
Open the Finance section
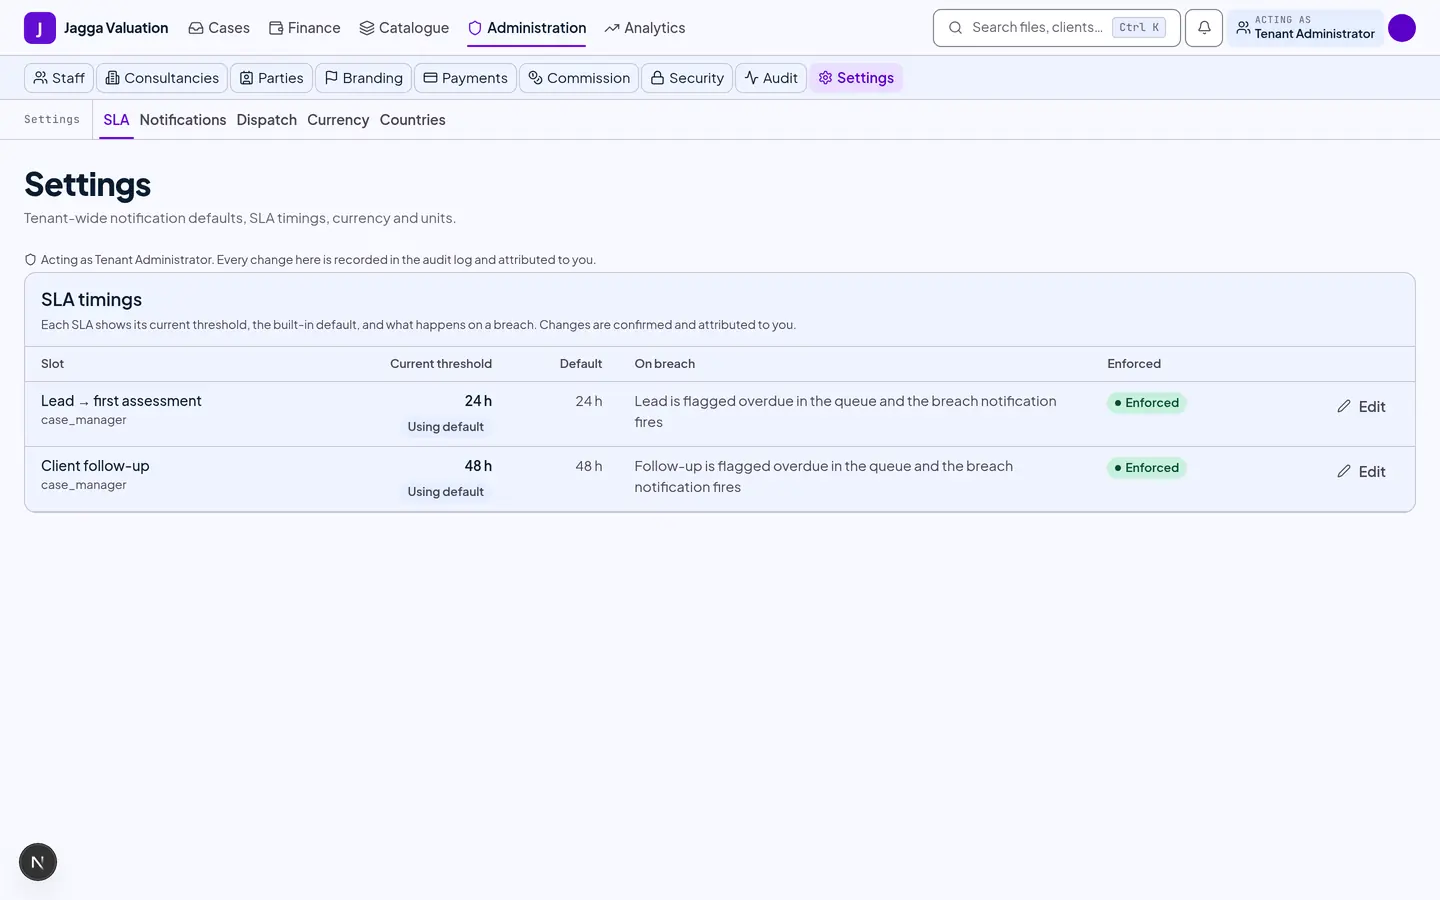305,28
